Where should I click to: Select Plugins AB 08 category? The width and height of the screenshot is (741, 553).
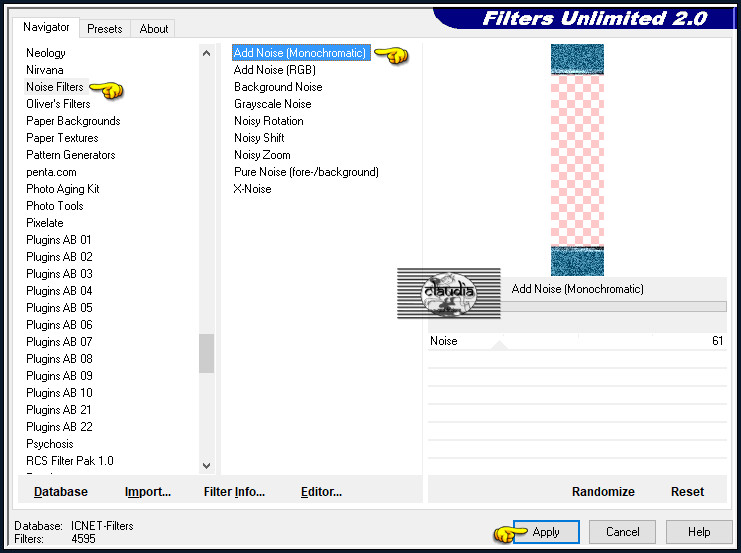tap(59, 359)
